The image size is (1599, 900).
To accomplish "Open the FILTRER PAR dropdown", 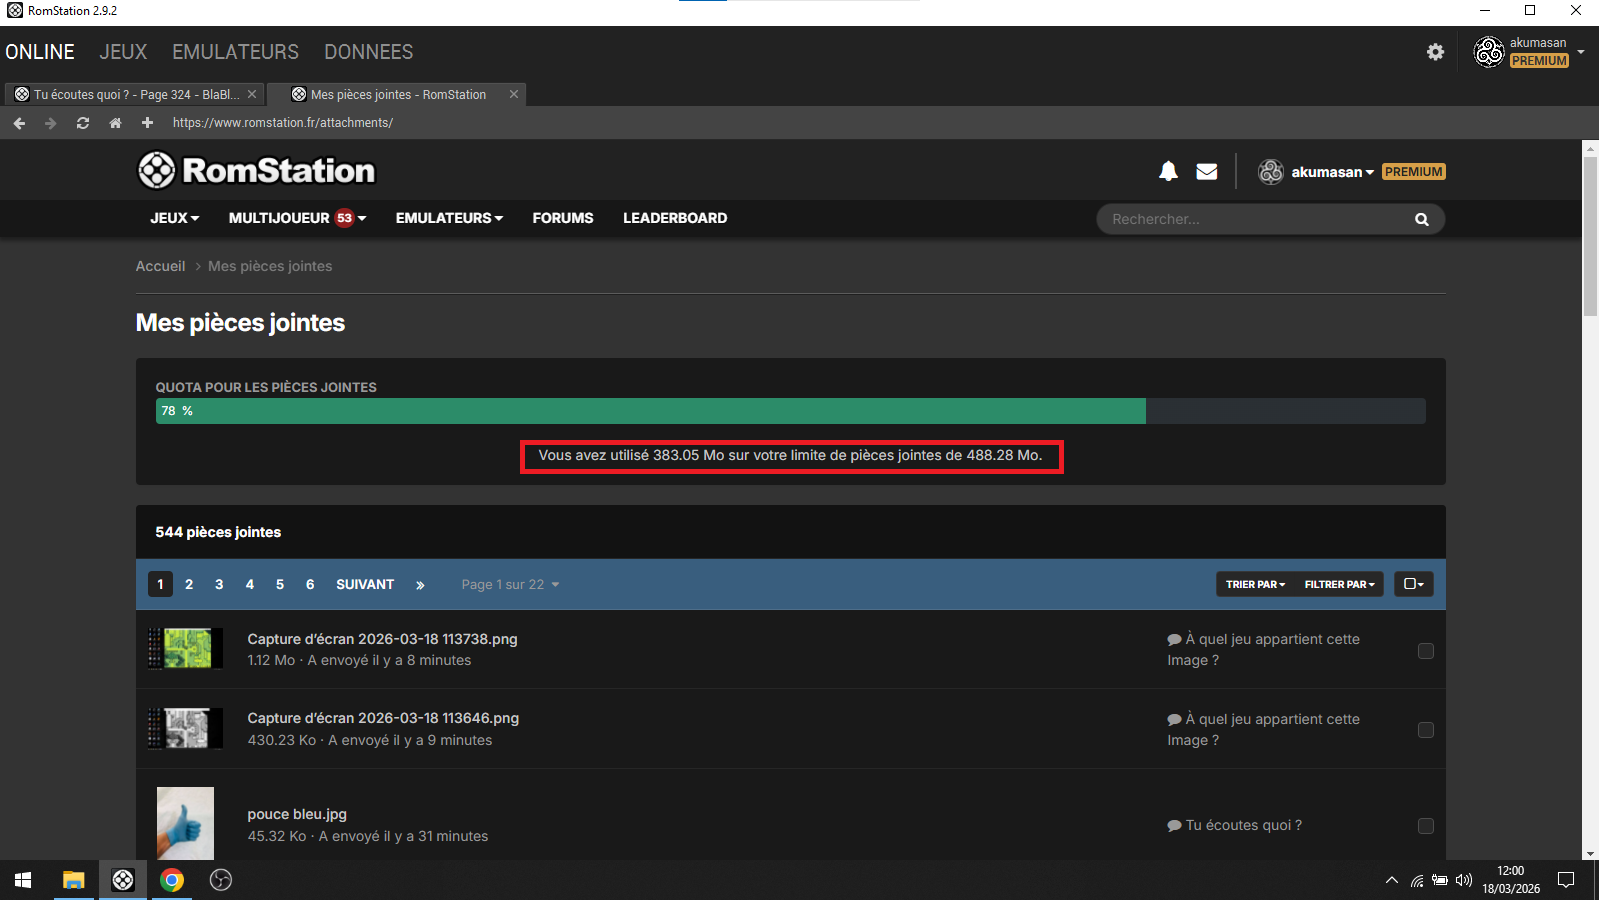I will coord(1339,584).
